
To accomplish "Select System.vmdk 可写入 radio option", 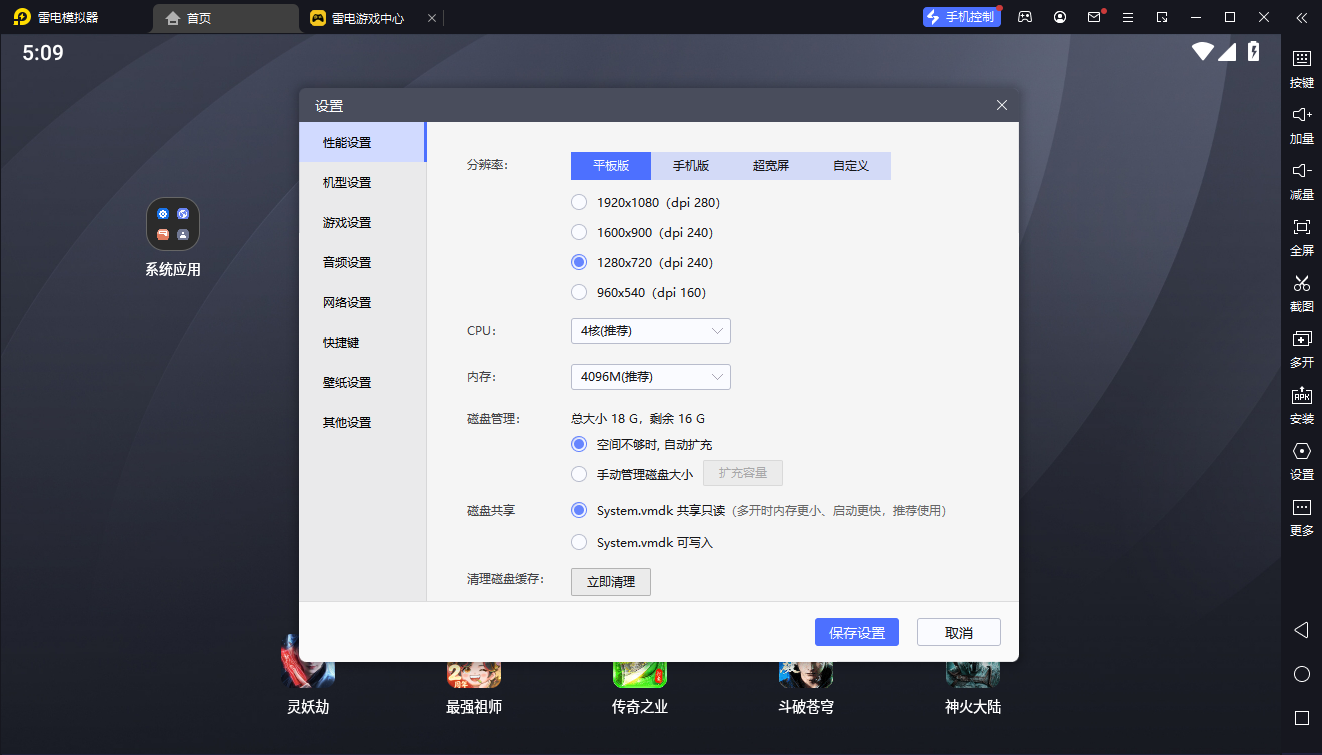I will click(x=579, y=542).
